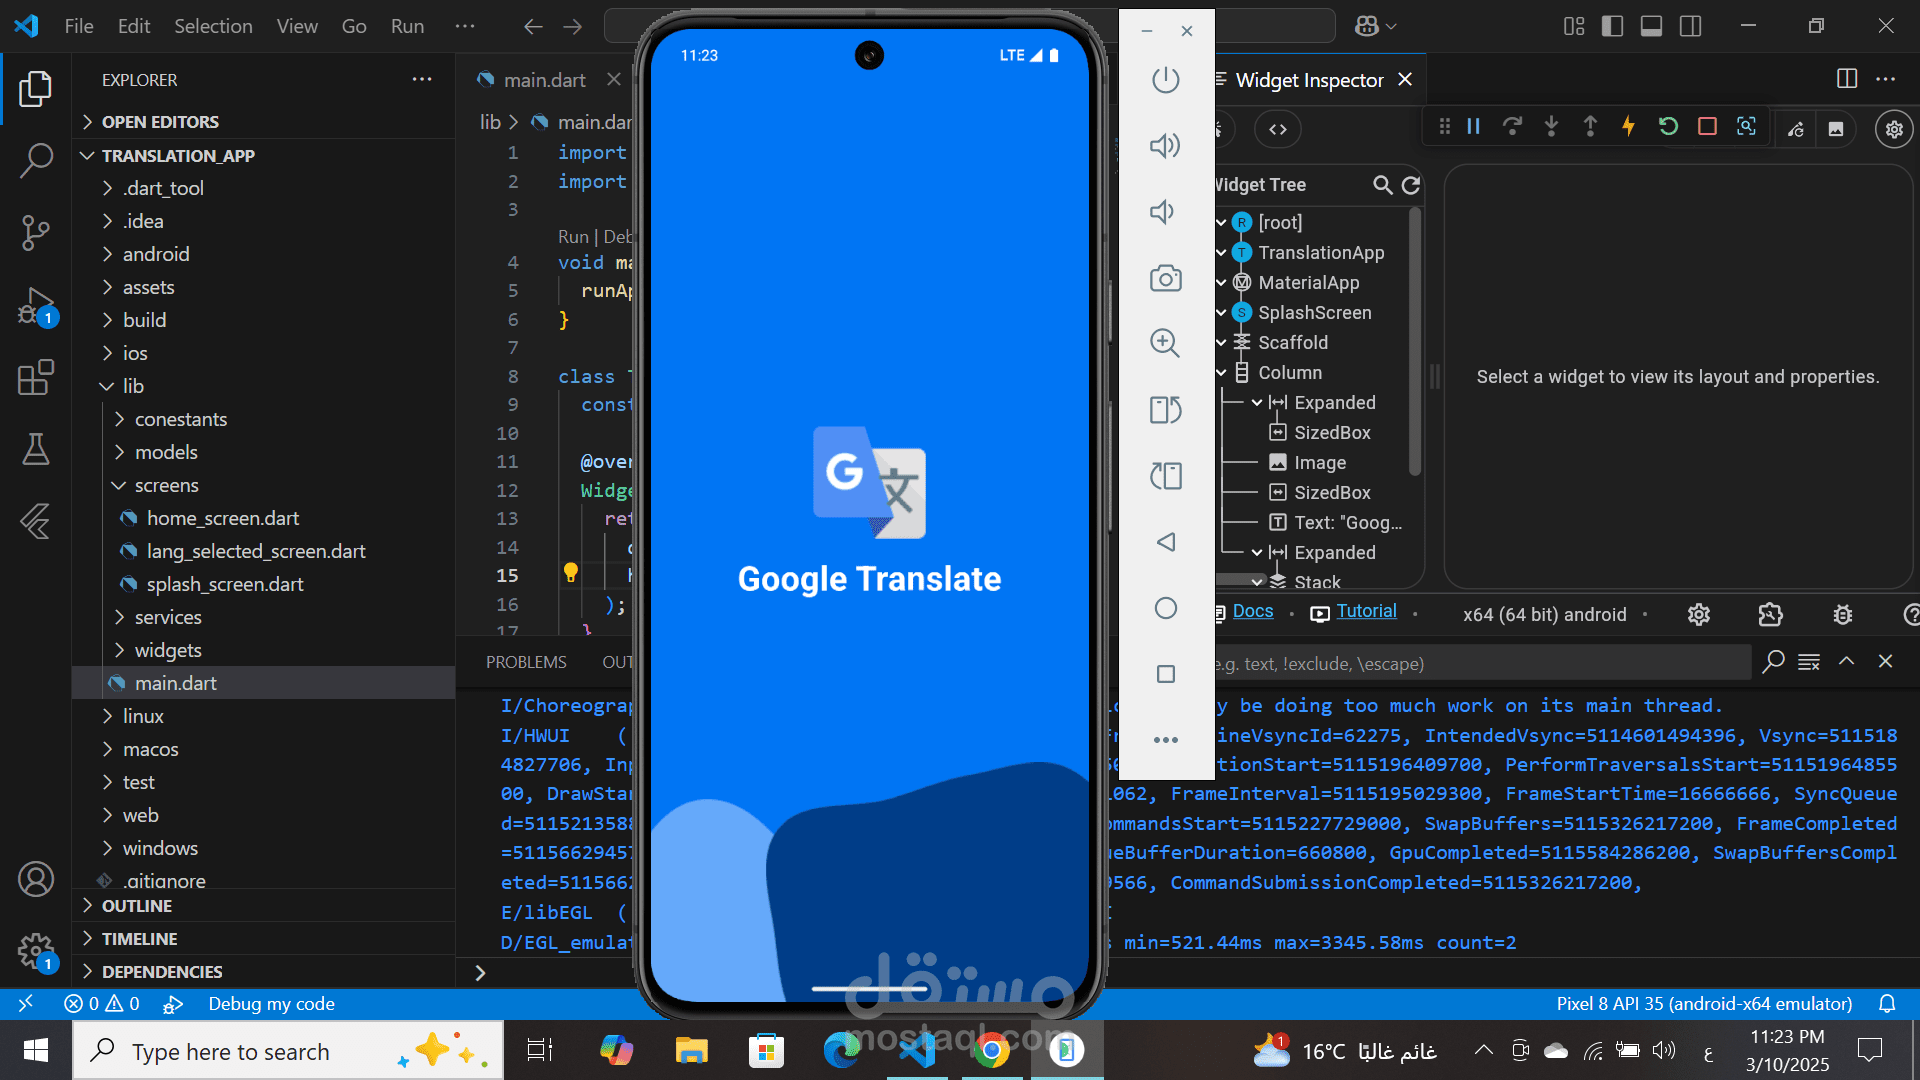Click the debug Step Into button

click(1551, 127)
